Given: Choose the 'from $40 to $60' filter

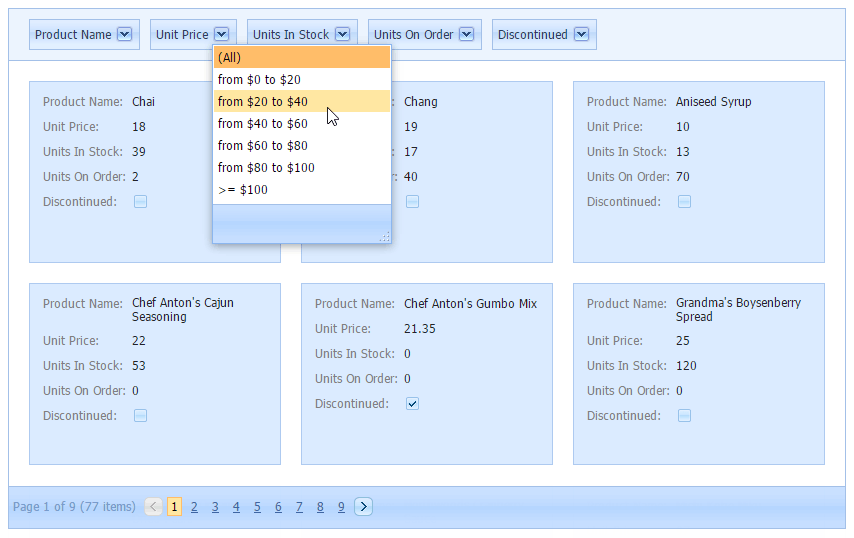Looking at the screenshot, I should click(302, 124).
